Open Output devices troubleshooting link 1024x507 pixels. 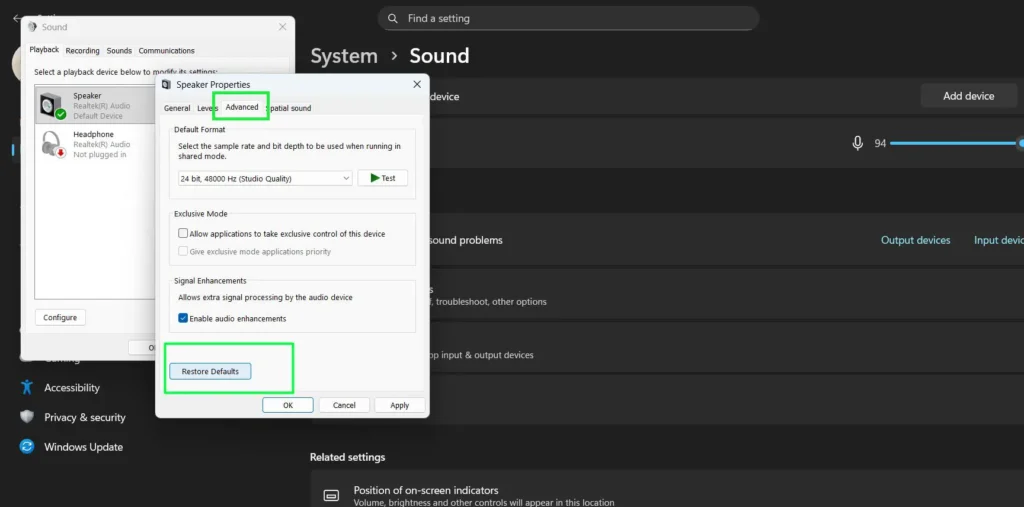coord(916,240)
